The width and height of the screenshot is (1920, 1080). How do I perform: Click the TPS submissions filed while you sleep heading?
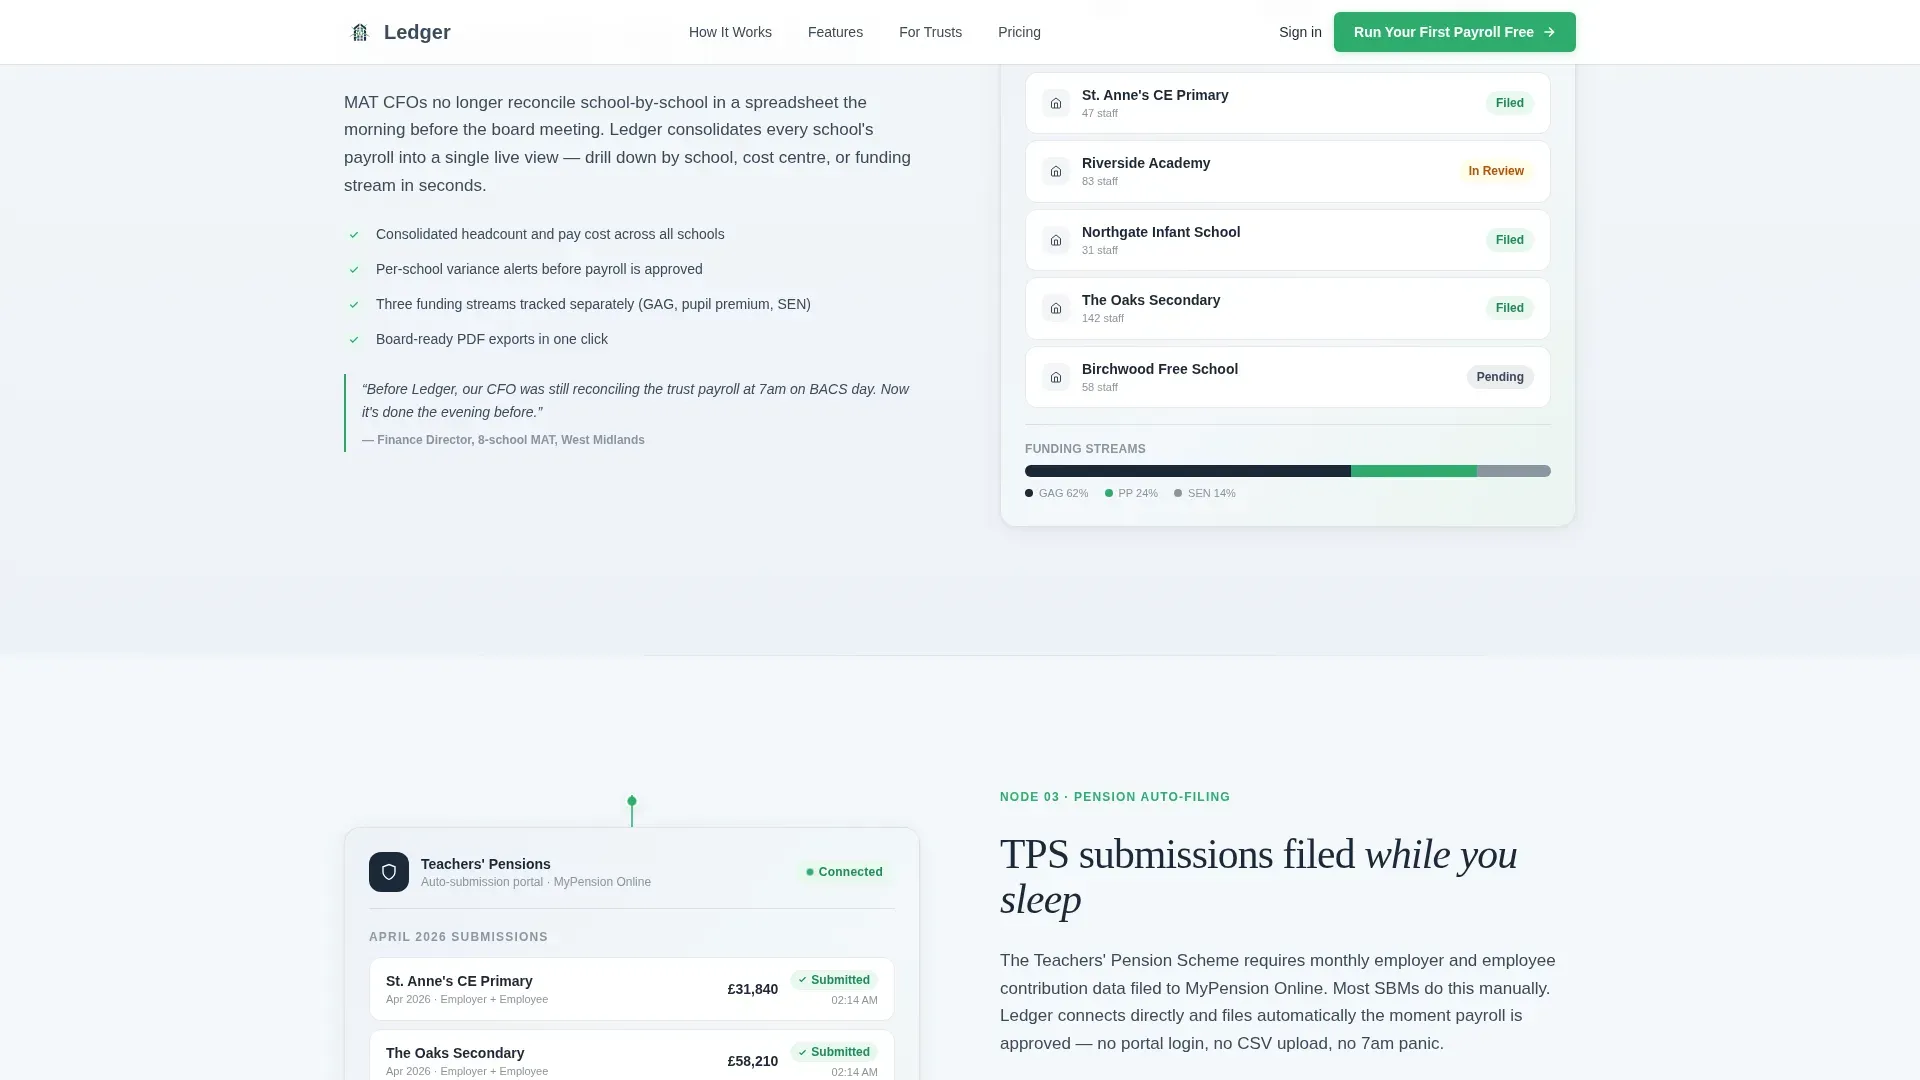point(1258,877)
